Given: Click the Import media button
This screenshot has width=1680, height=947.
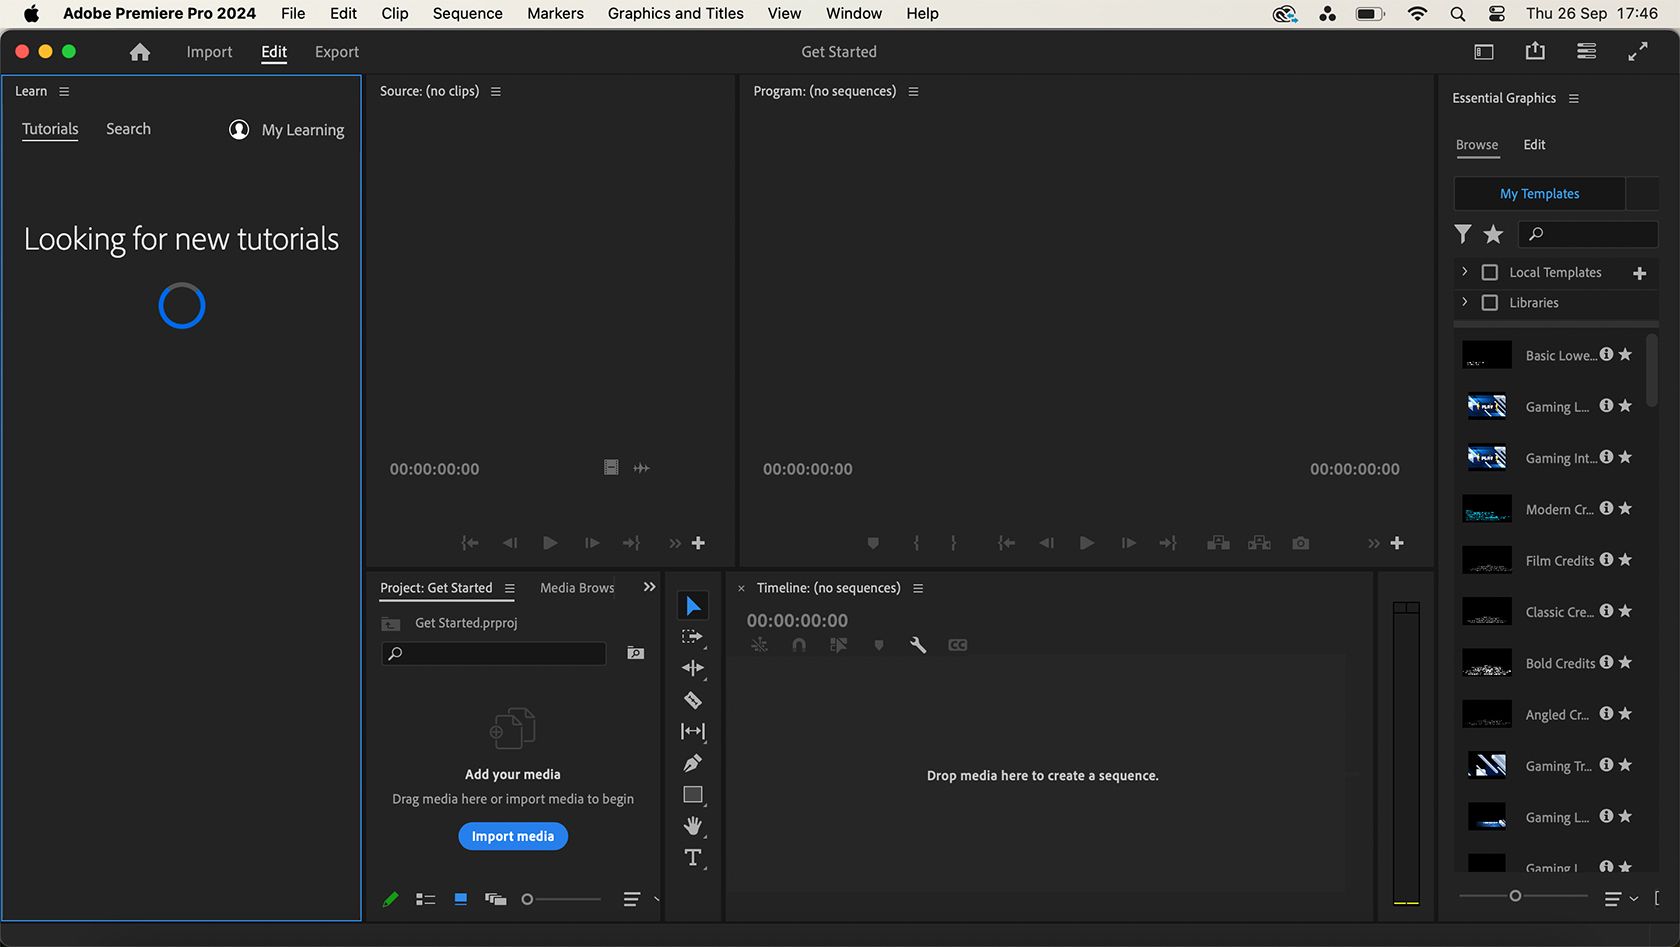Looking at the screenshot, I should (x=512, y=836).
